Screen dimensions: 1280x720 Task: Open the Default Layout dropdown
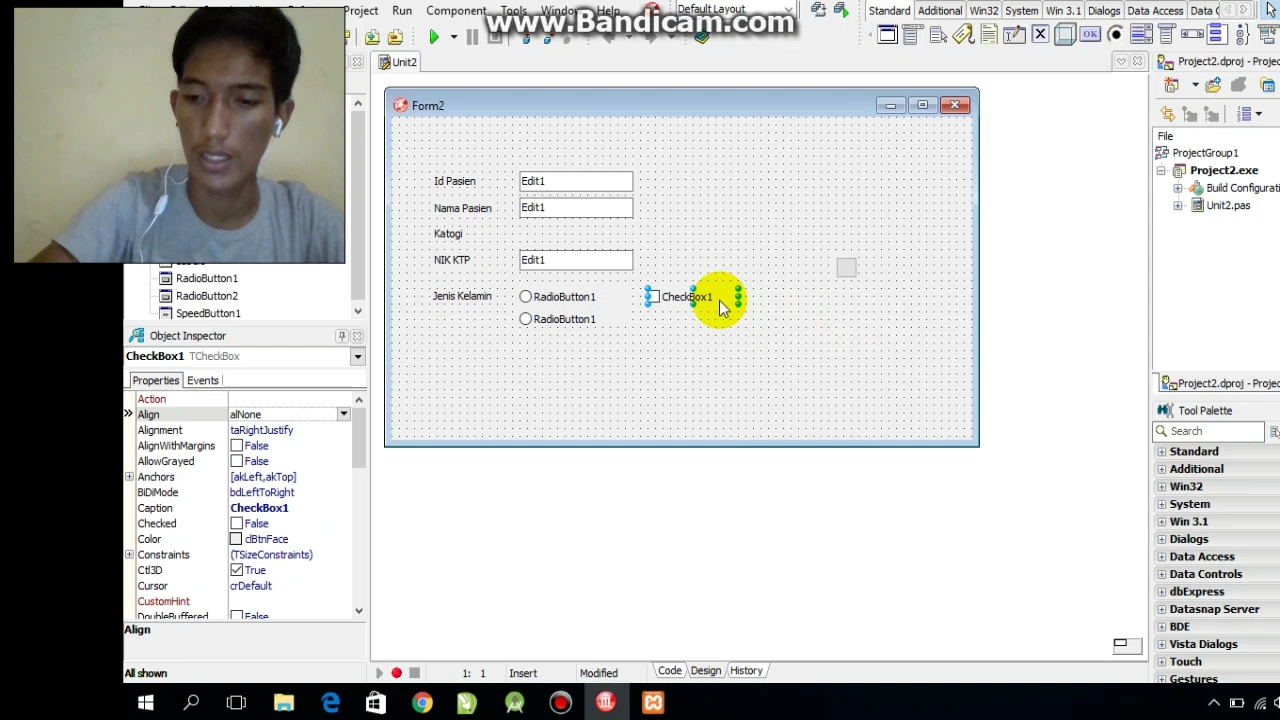click(x=788, y=10)
